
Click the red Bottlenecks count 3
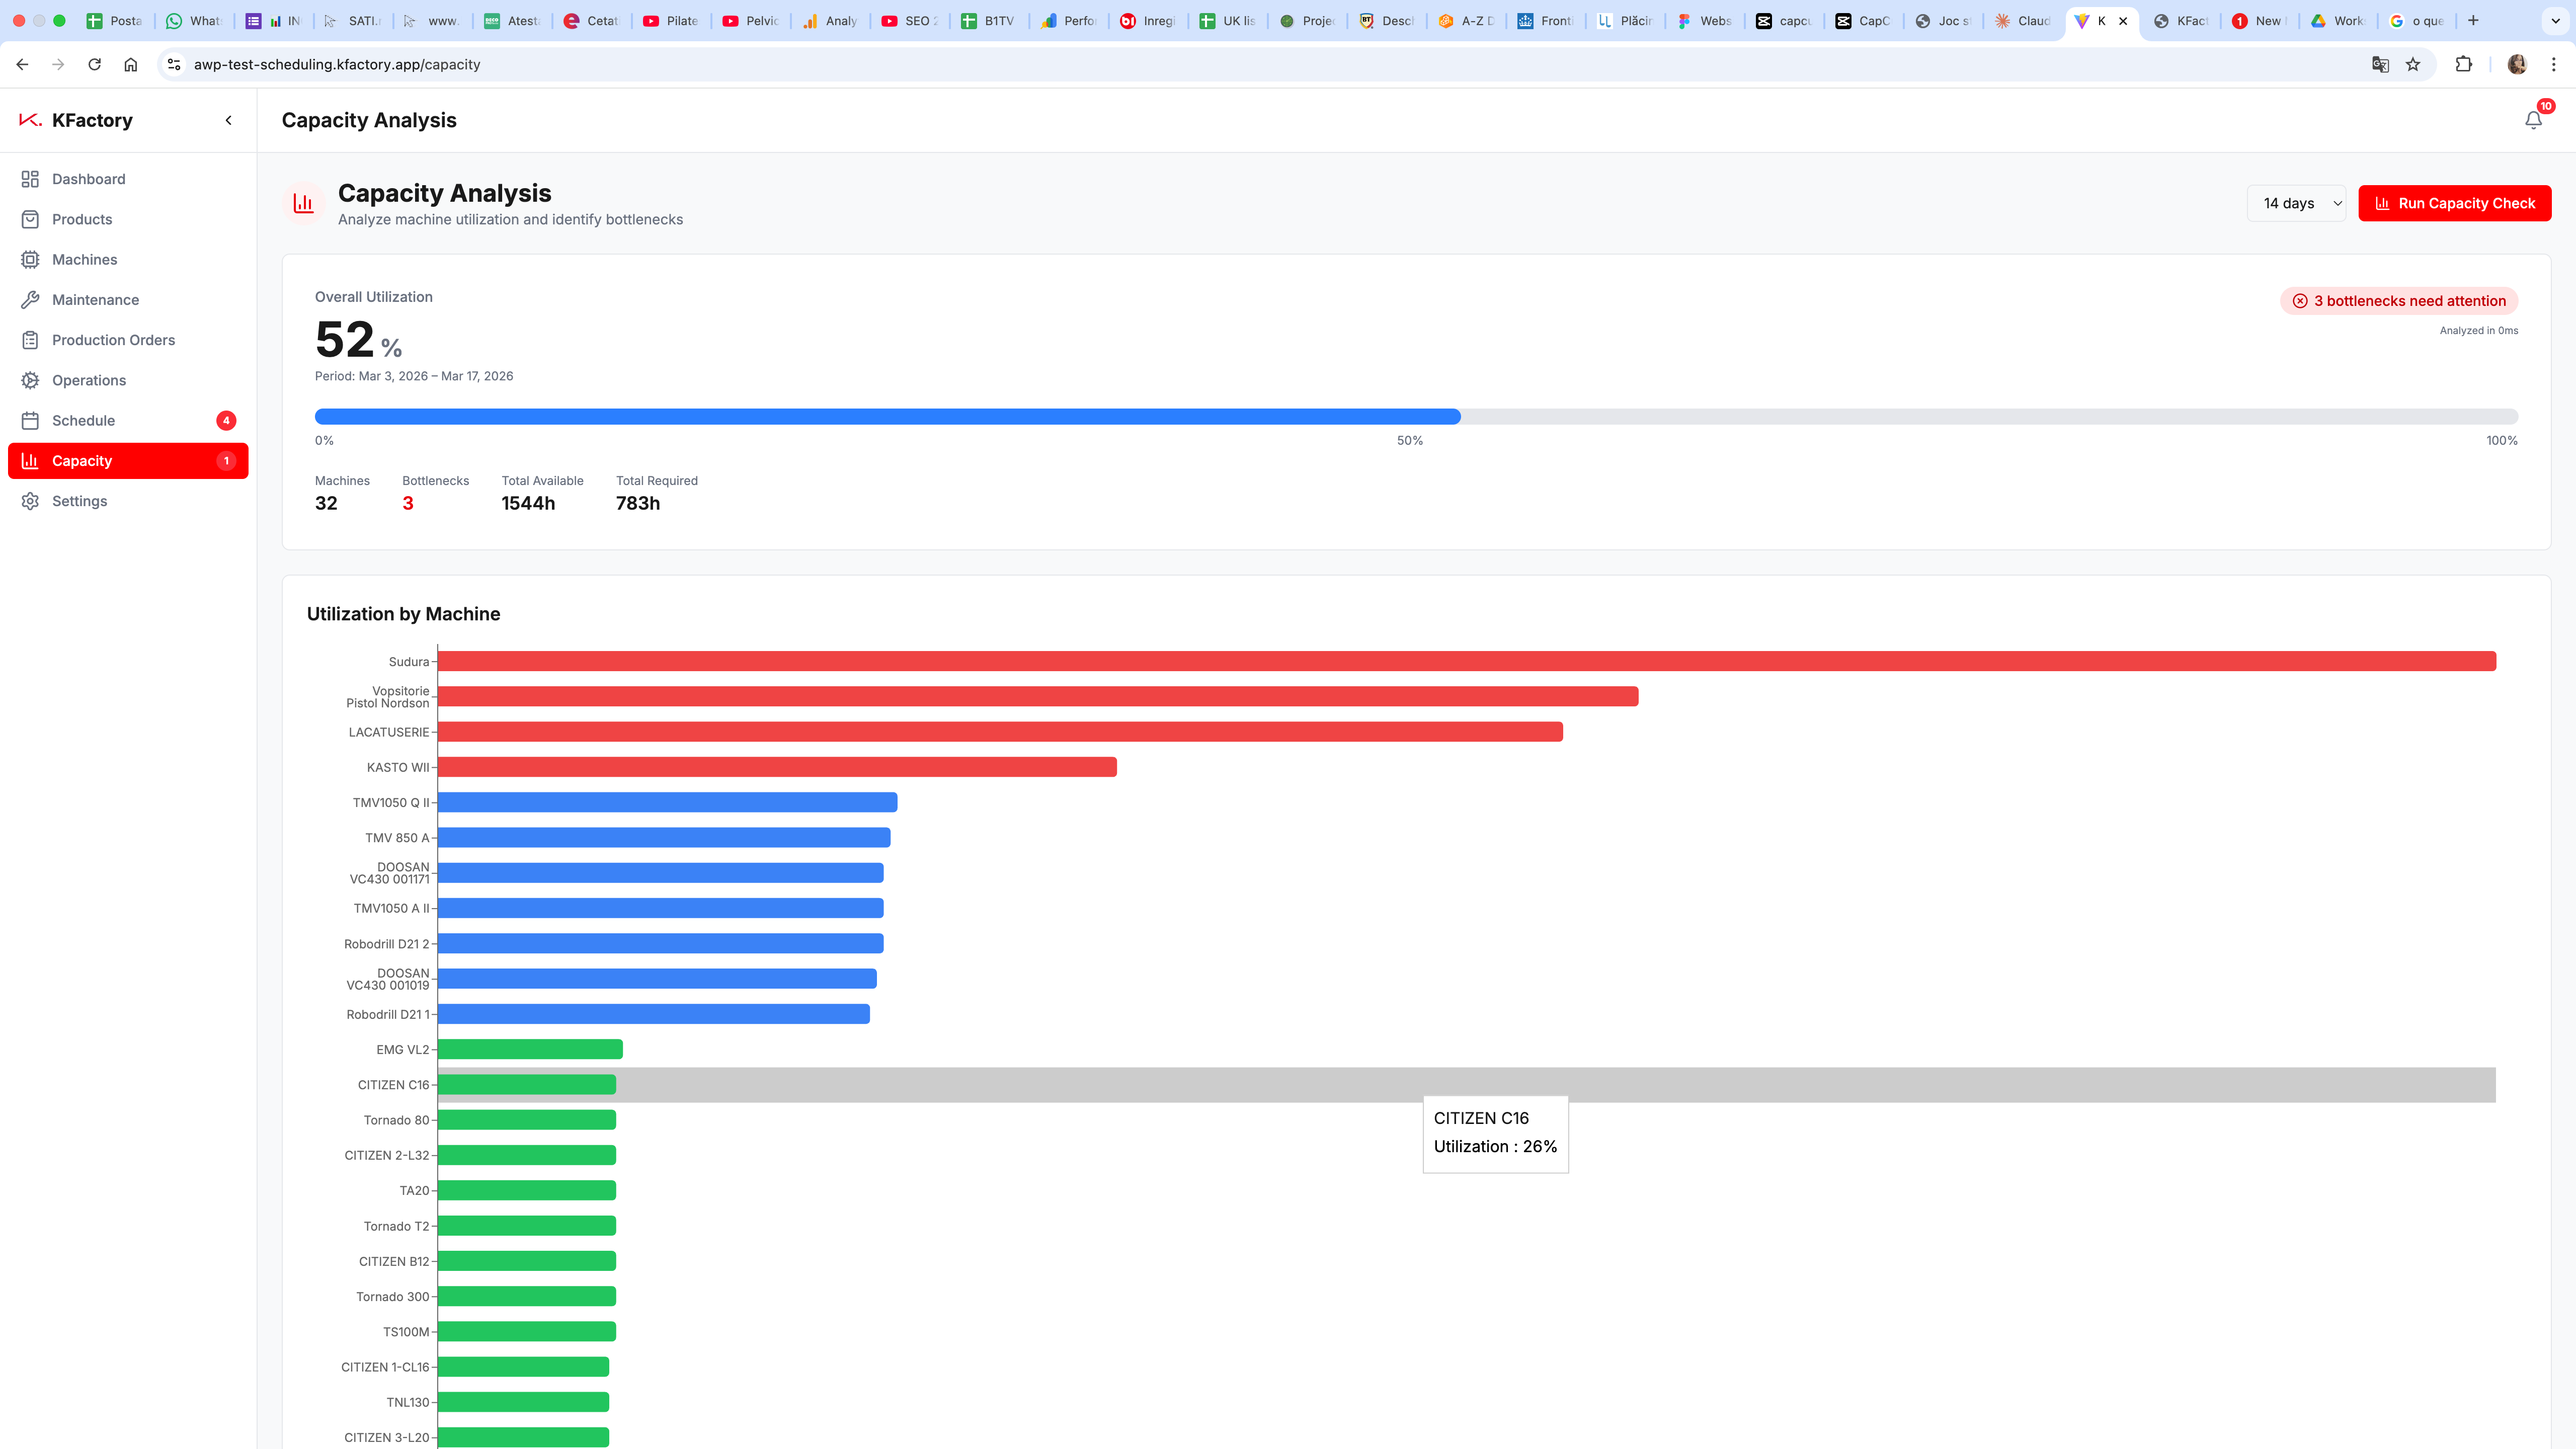[408, 503]
